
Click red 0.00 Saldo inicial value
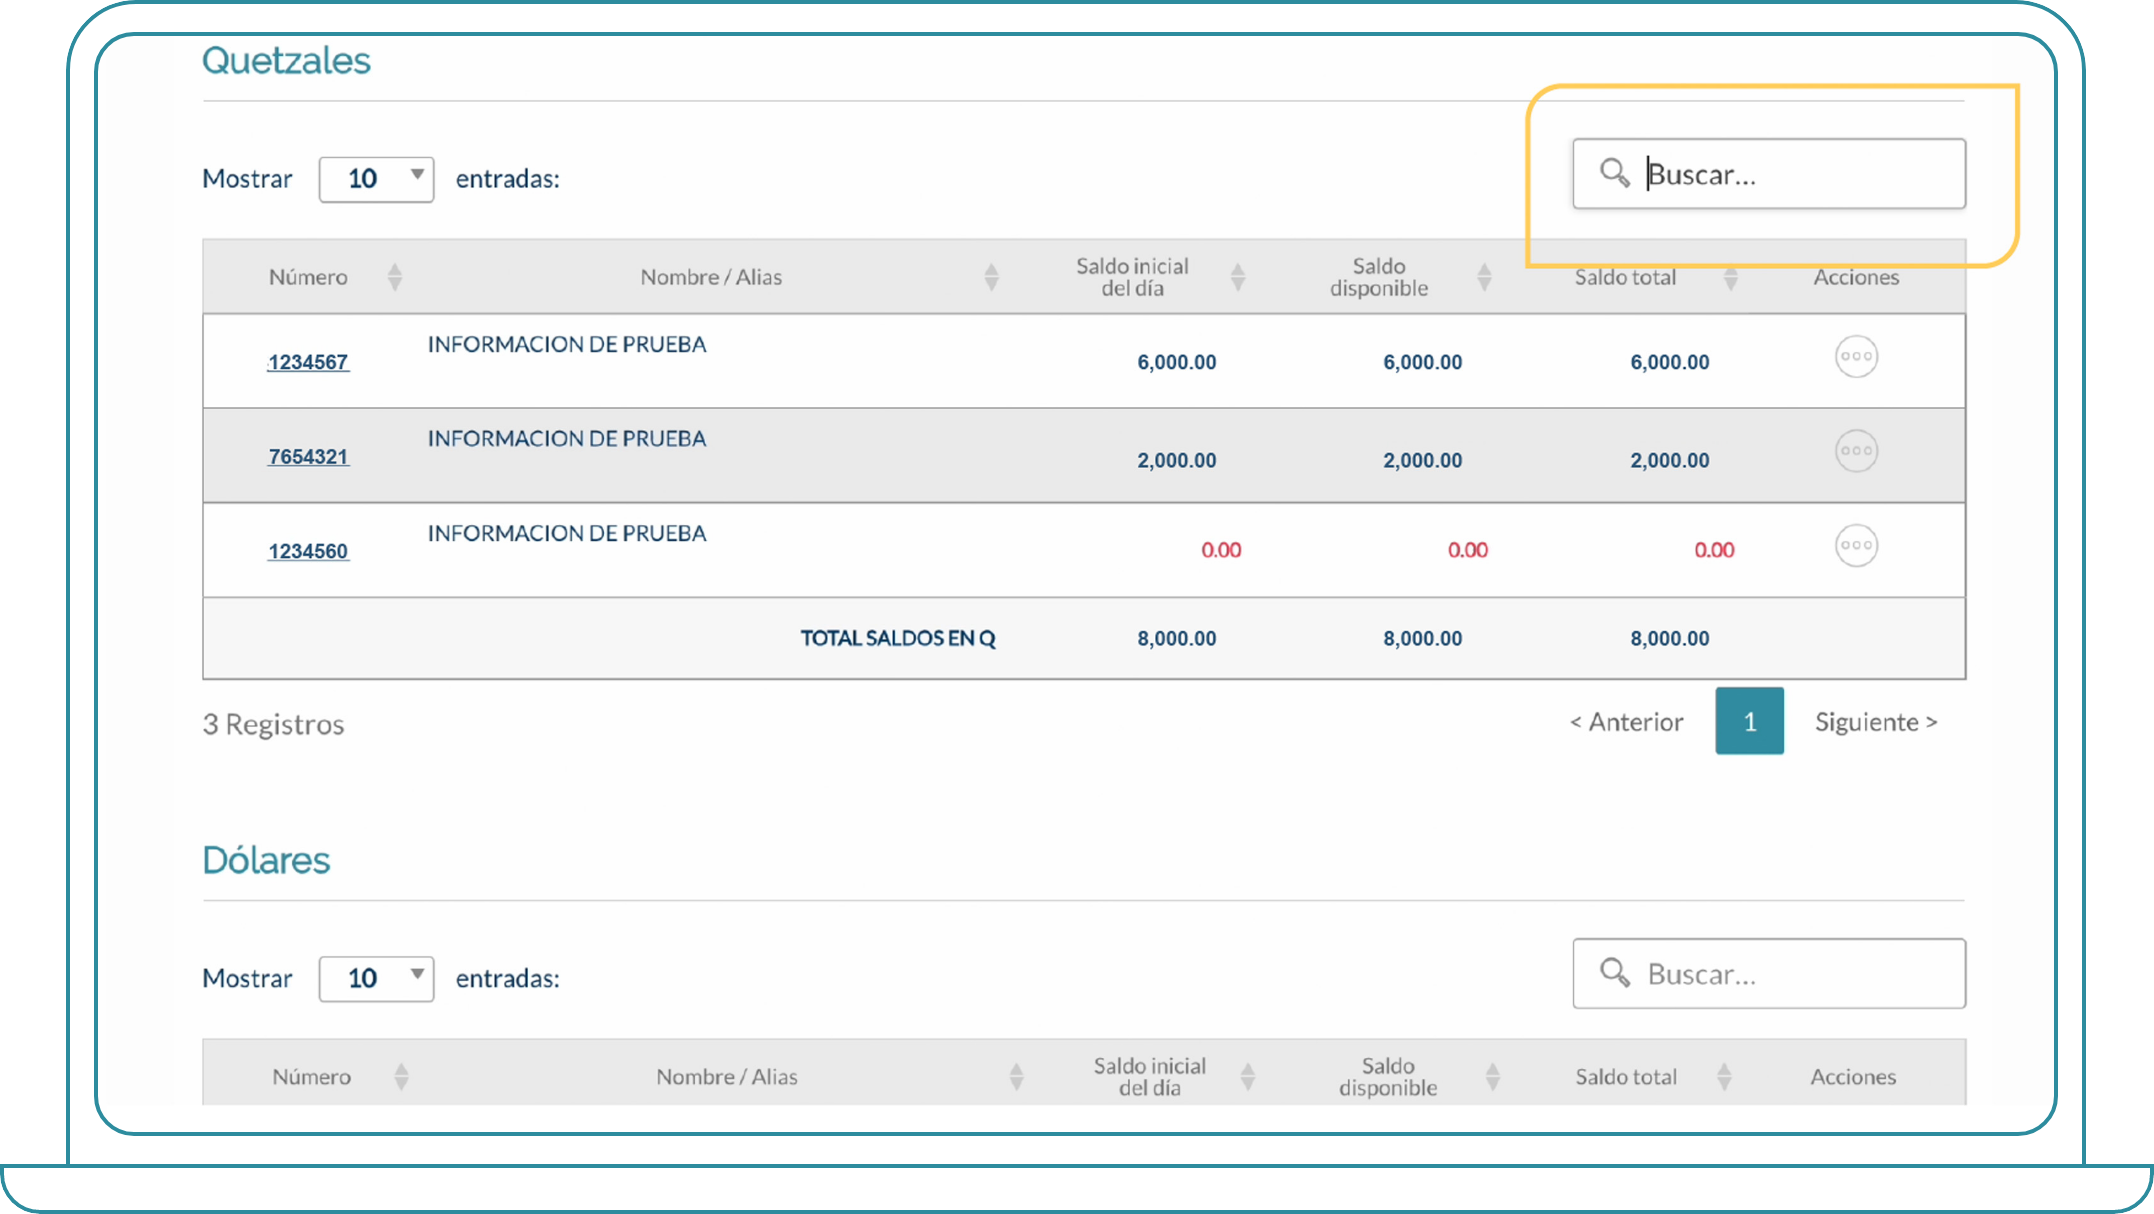pos(1221,550)
